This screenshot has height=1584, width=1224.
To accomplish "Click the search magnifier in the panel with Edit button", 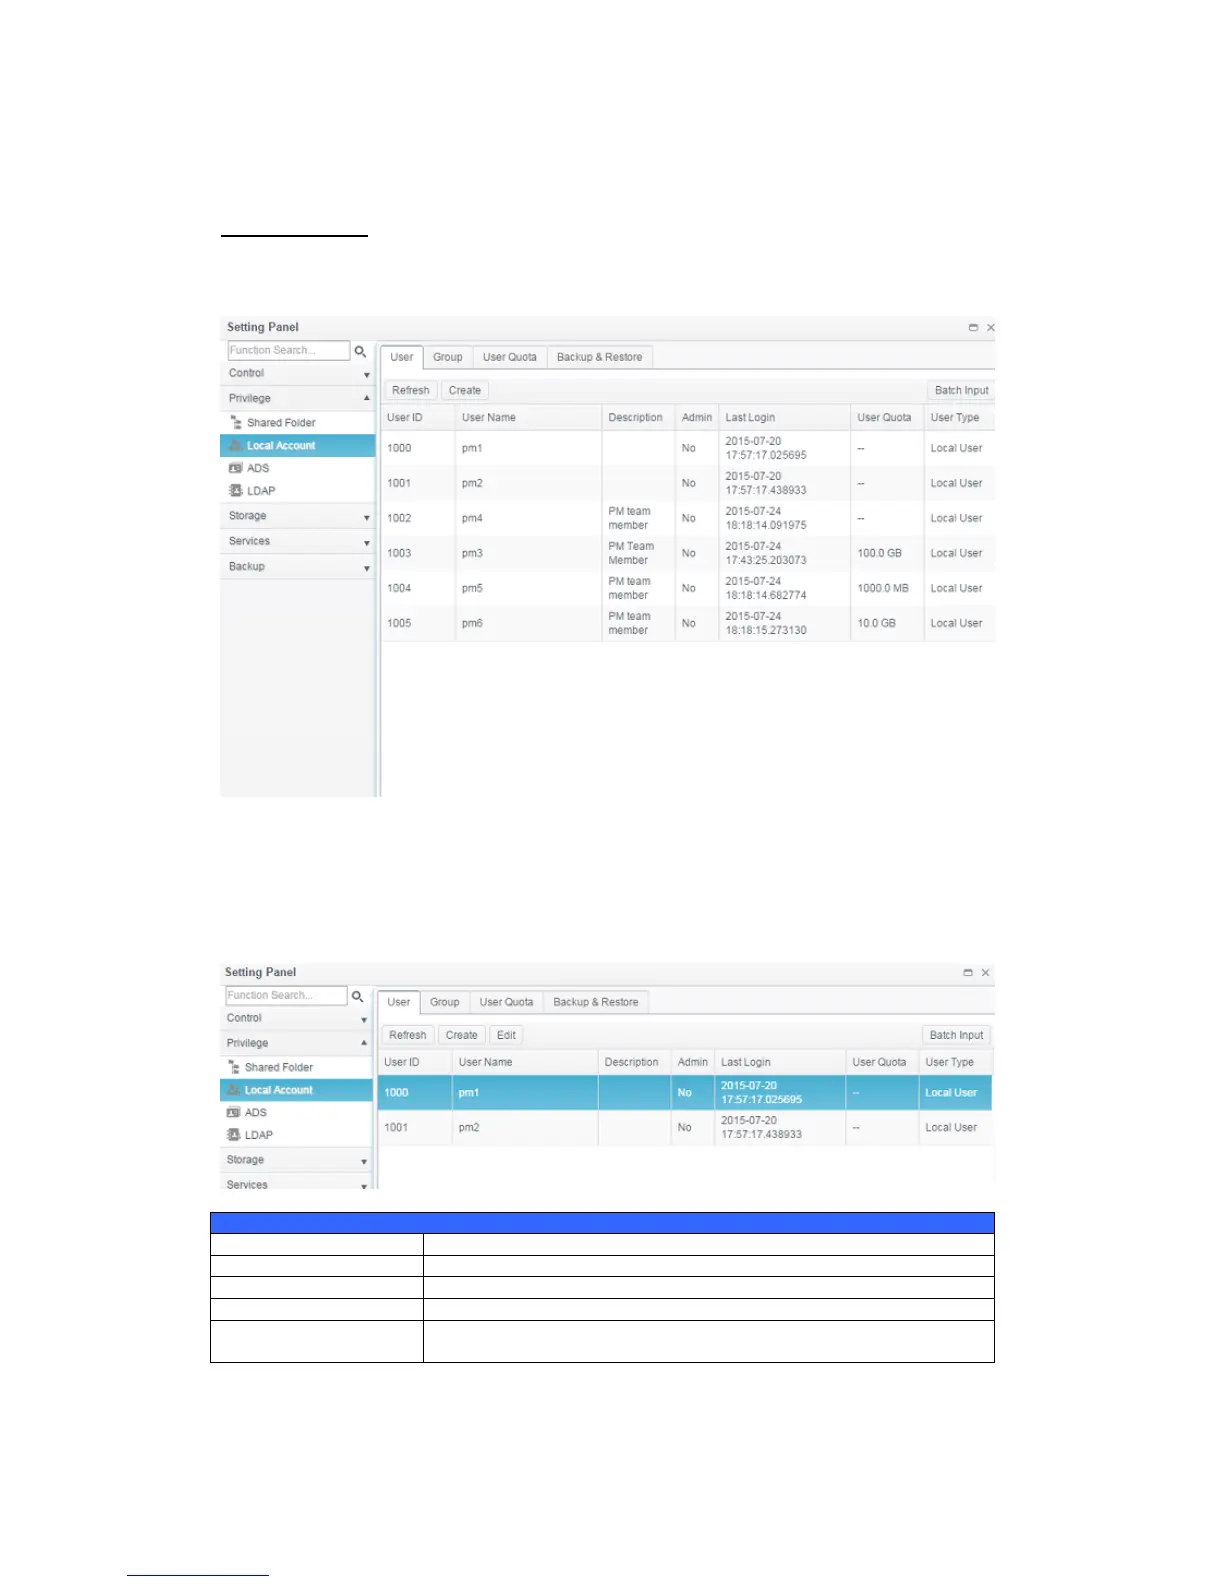I will click(357, 996).
